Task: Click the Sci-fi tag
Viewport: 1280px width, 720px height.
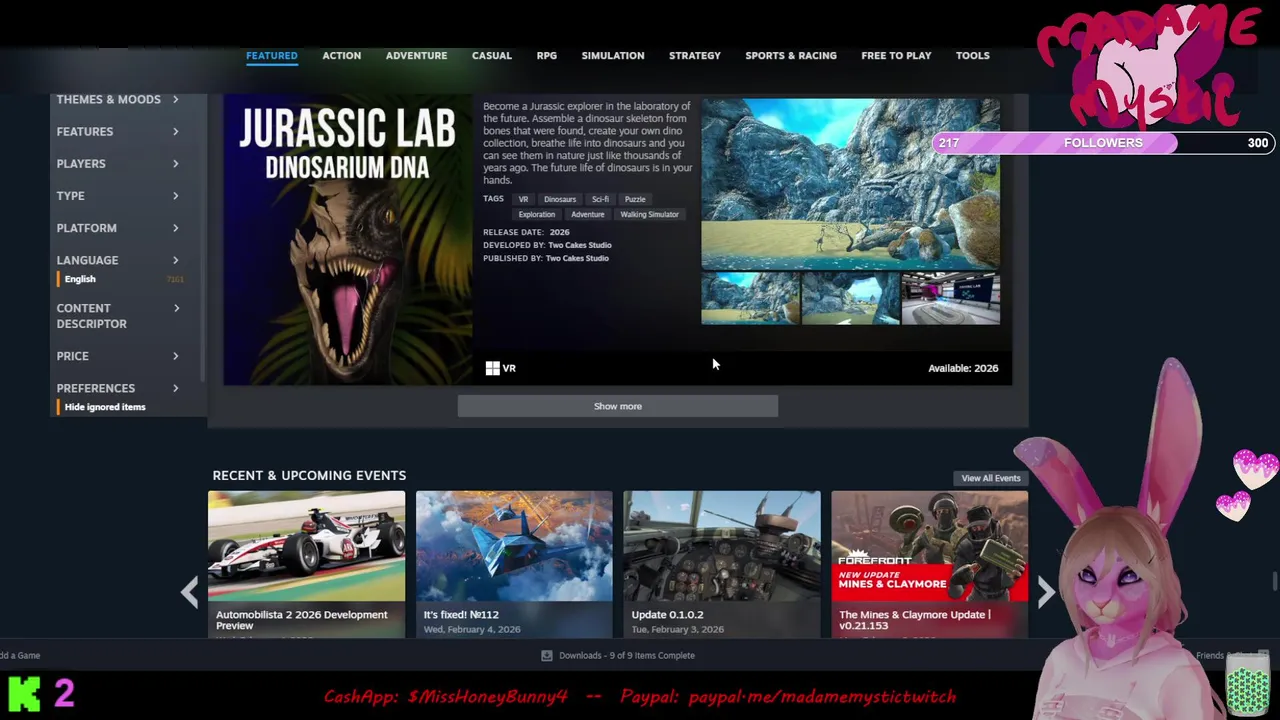Action: tap(600, 199)
